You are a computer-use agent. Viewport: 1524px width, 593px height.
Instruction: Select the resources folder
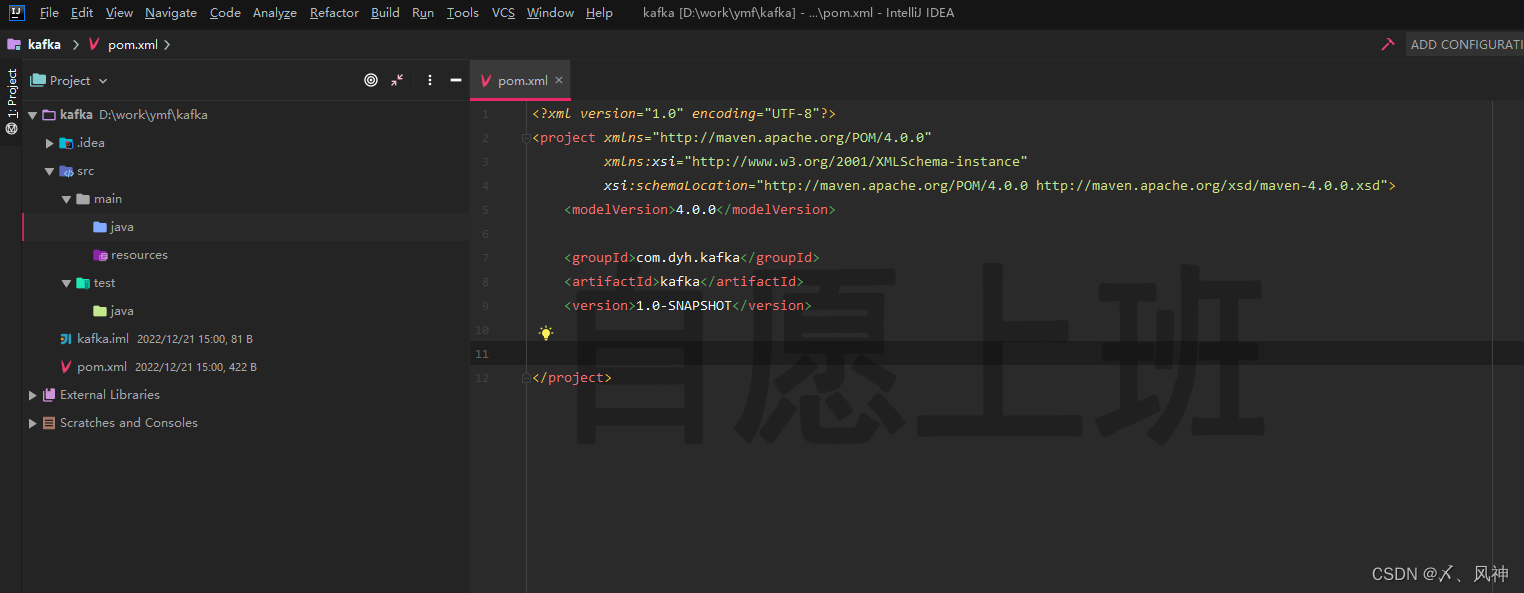point(246,255)
